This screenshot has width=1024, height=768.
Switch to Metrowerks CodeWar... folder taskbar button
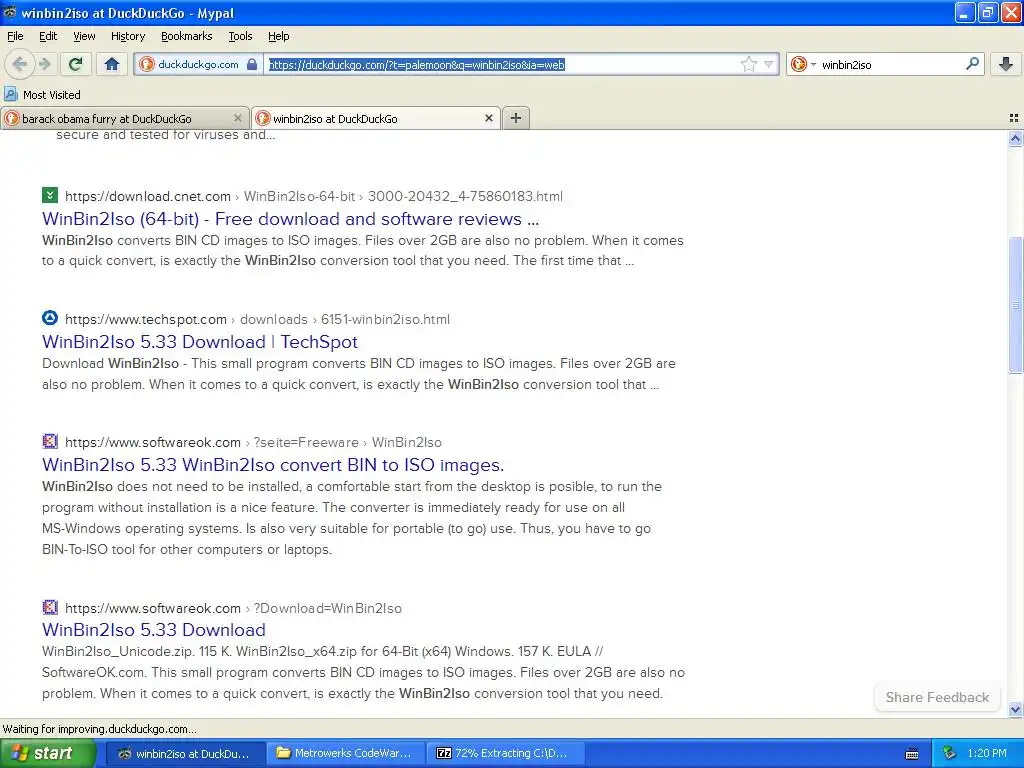[x=345, y=754]
